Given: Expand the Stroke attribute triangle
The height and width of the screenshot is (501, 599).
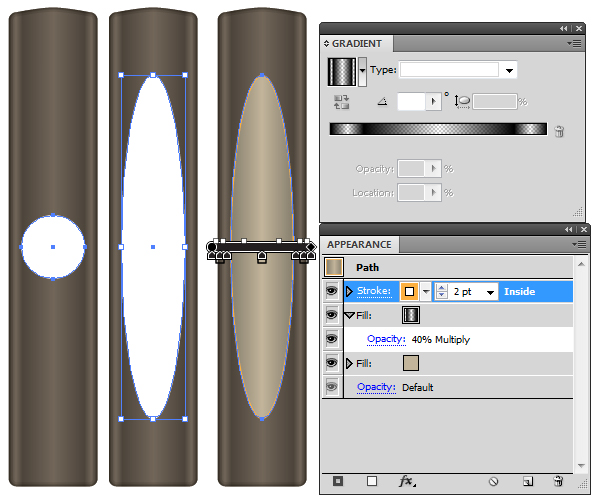Looking at the screenshot, I should tap(349, 292).
